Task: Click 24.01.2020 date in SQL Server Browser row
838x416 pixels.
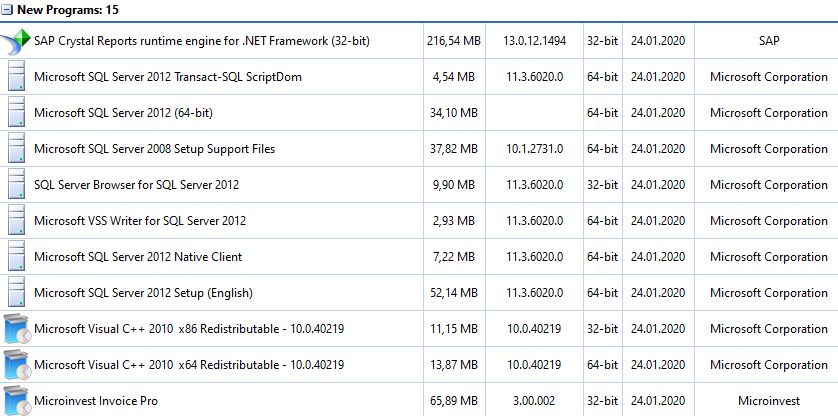Action: pyautogui.click(x=658, y=184)
